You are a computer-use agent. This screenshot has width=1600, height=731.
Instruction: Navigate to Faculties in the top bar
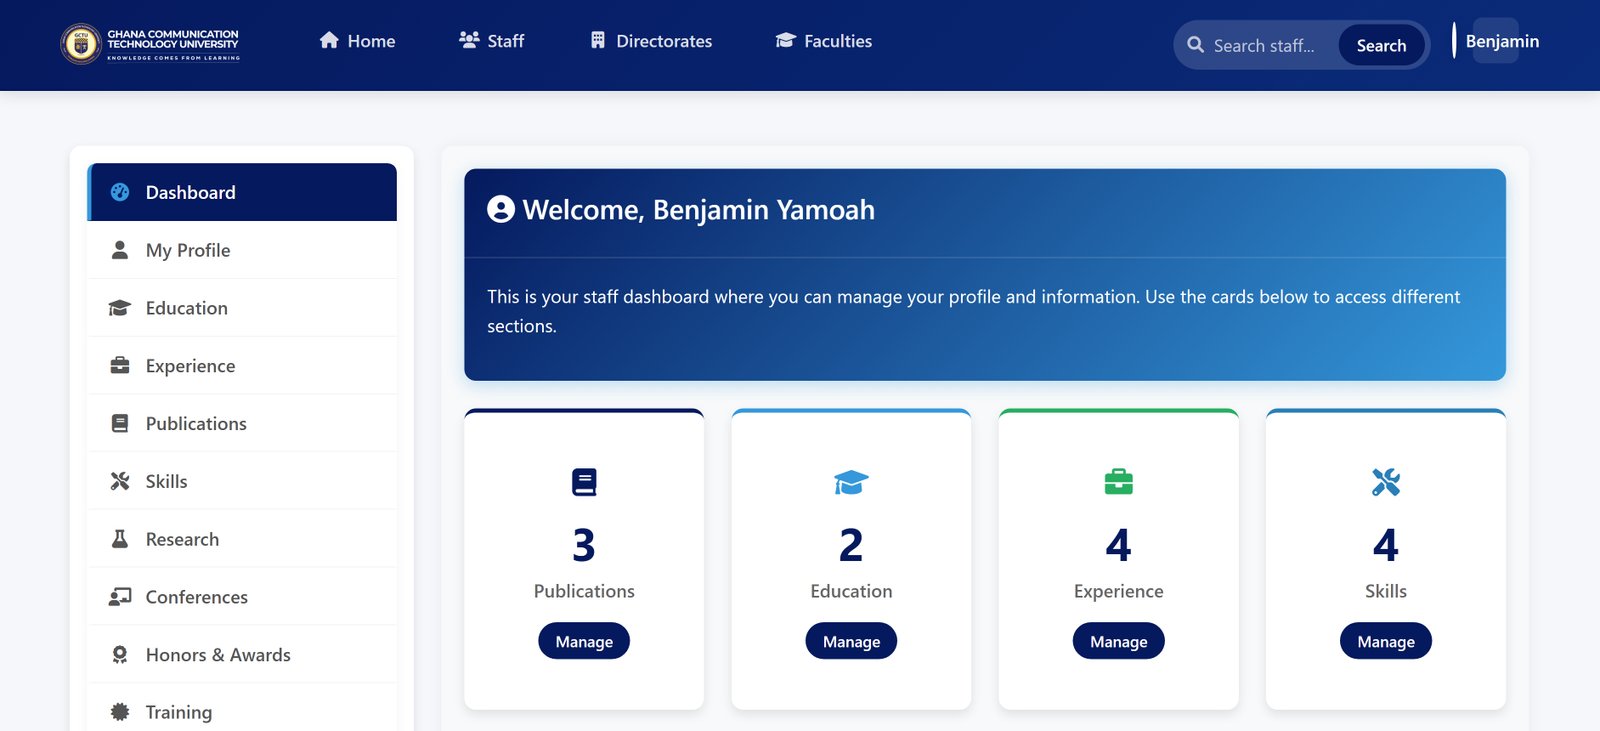point(824,41)
